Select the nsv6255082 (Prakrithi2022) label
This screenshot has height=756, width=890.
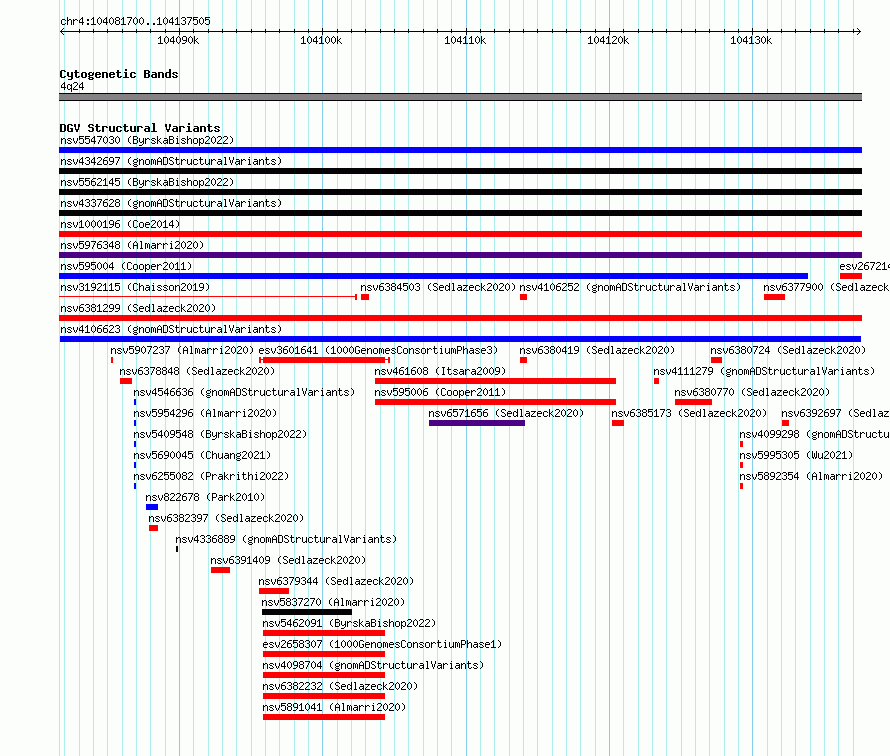[x=211, y=476]
